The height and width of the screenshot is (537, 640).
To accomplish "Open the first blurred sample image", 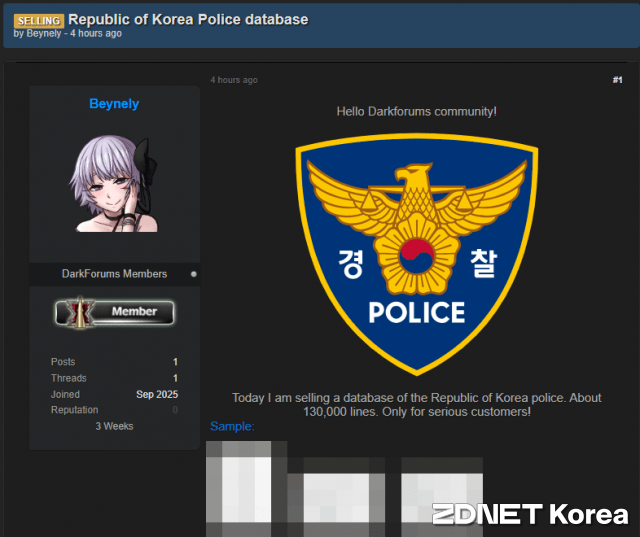I will pyautogui.click(x=246, y=488).
